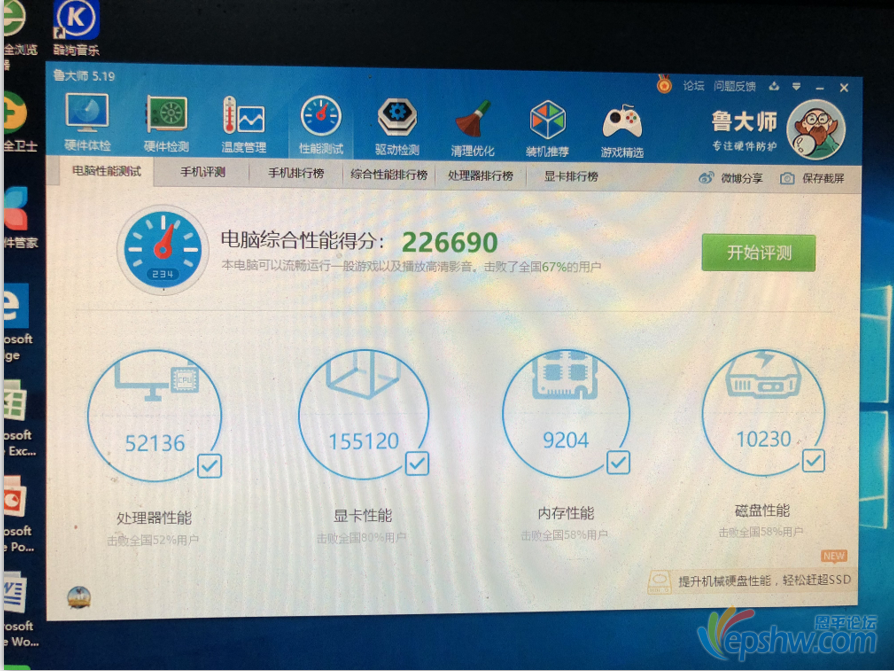
Task: Click the disk score circle showing 10230
Action: (x=764, y=412)
